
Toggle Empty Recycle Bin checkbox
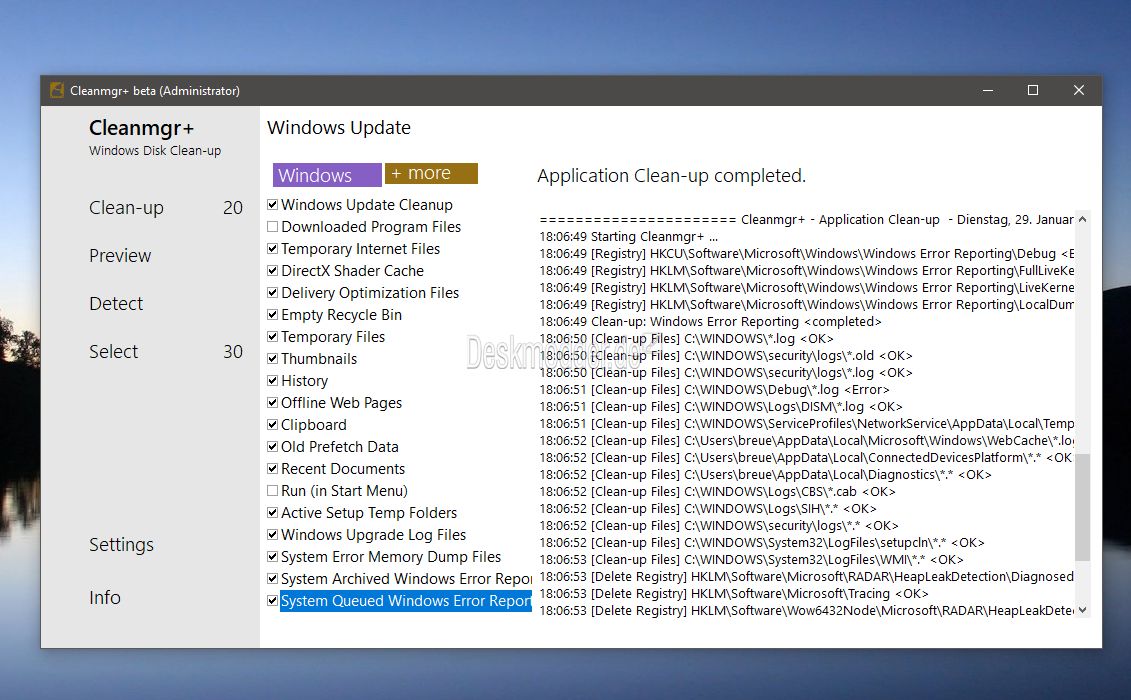pos(273,315)
